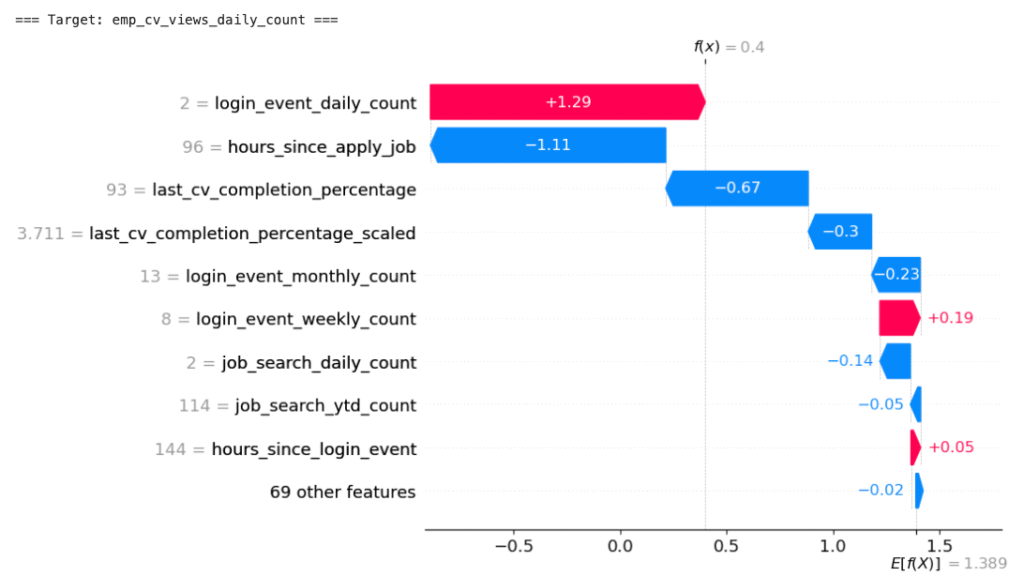Click the blue -1.11 hours_since_apply_job bar

pos(548,145)
